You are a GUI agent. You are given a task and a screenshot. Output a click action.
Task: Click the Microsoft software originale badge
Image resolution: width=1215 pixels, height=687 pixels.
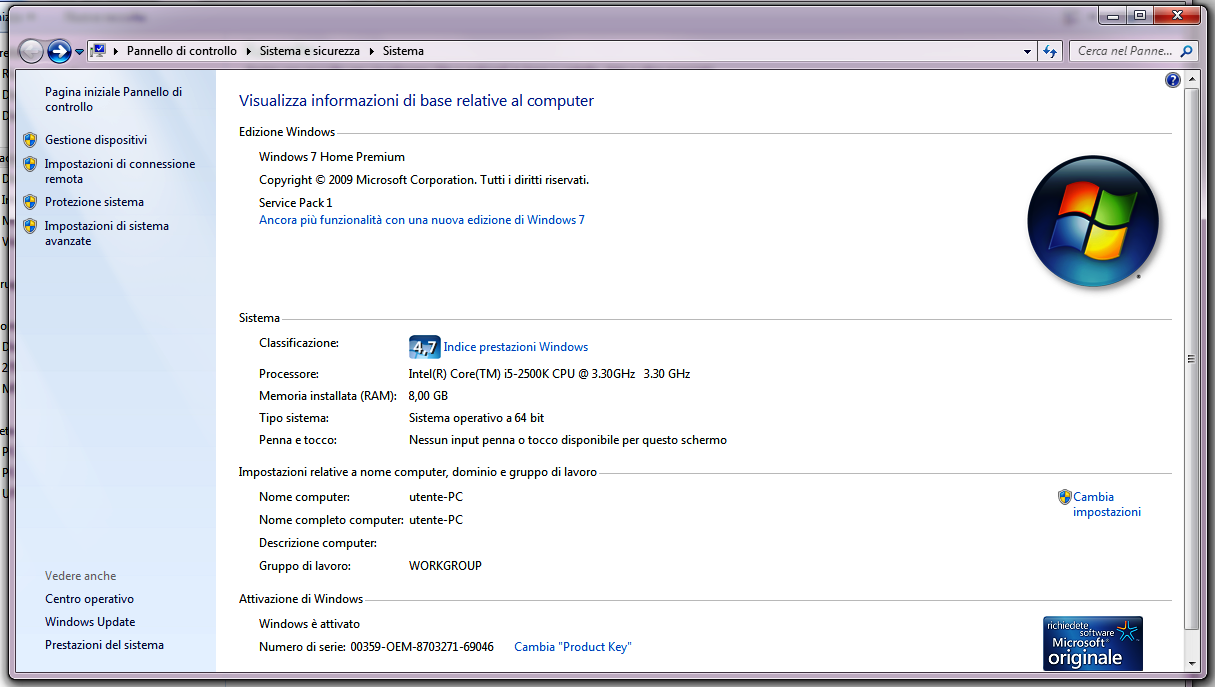point(1092,643)
